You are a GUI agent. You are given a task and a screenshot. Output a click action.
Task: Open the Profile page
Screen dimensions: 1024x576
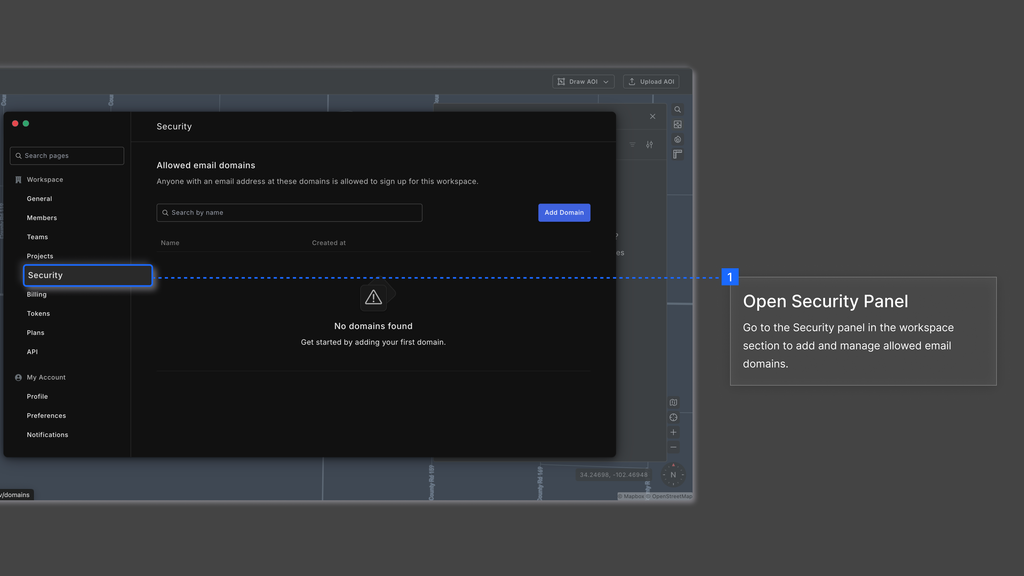click(x=37, y=396)
